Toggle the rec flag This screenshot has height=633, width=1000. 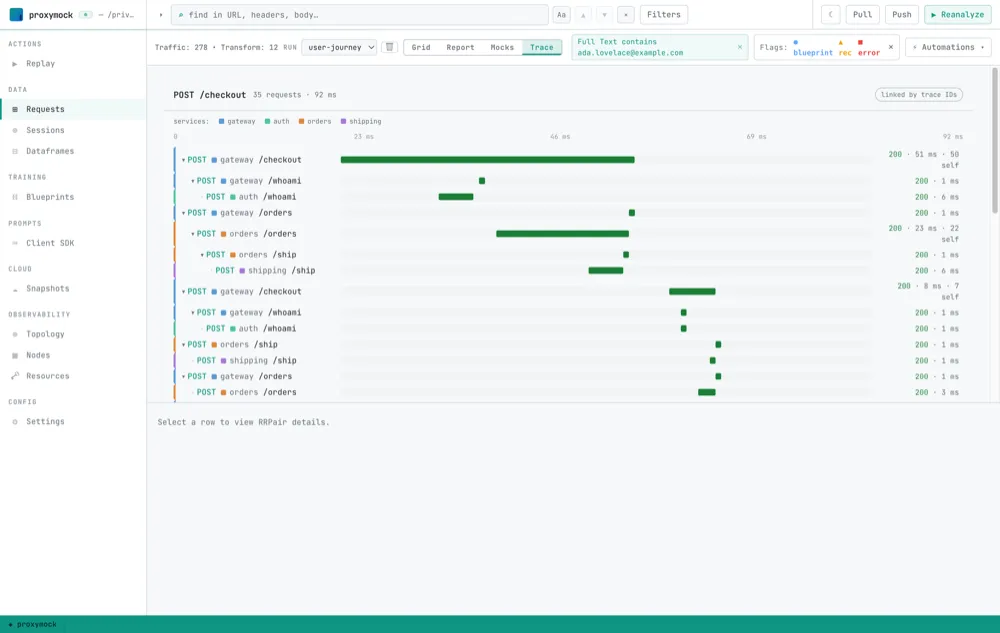844,48
